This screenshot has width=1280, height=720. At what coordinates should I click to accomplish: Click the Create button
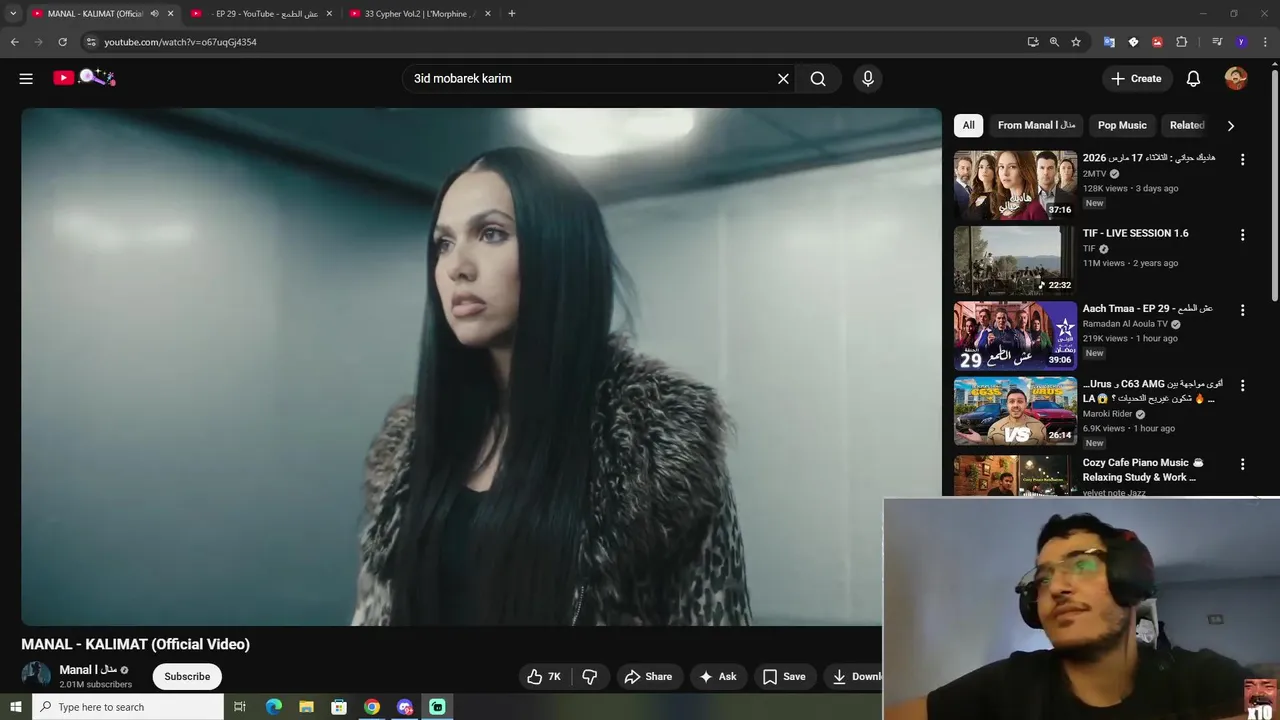click(1136, 79)
